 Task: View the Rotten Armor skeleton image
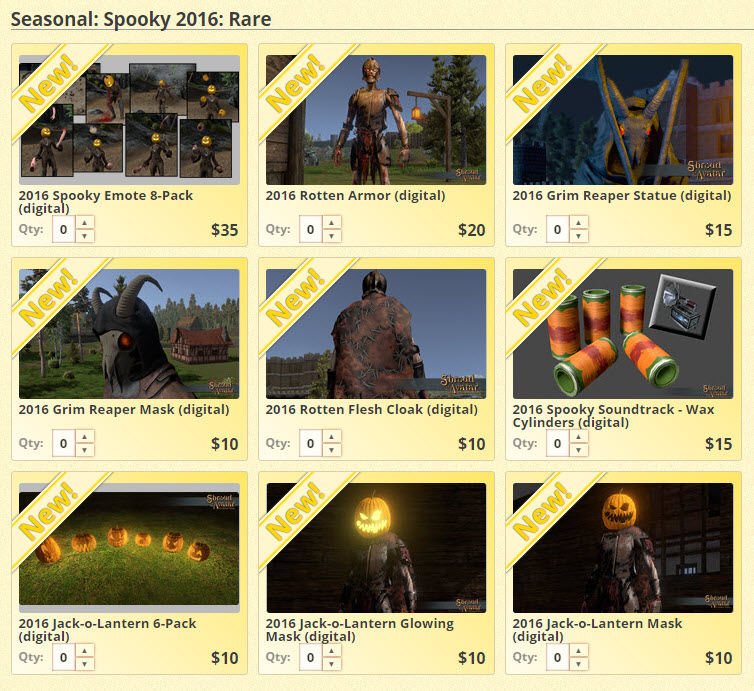376,120
